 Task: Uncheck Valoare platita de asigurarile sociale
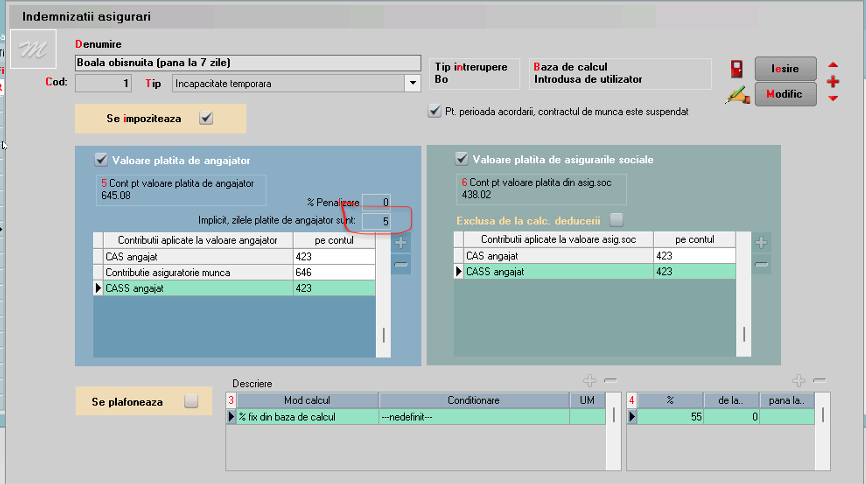[462, 159]
